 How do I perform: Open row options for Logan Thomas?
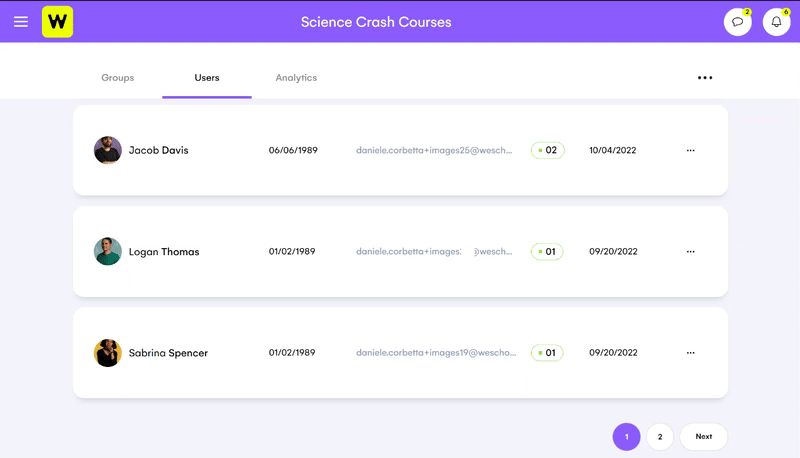pyautogui.click(x=690, y=251)
